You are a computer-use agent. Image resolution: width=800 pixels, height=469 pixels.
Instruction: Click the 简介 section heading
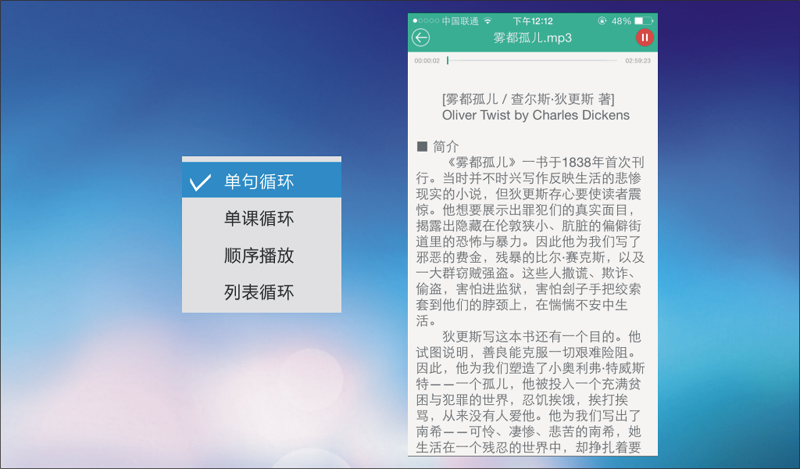tap(446, 147)
